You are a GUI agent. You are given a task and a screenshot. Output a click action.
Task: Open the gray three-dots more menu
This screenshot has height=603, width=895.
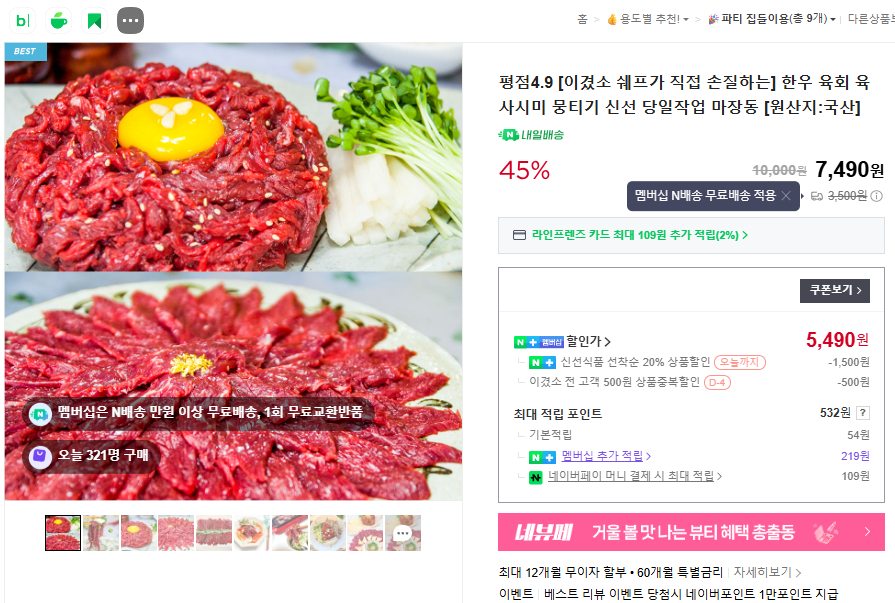click(x=130, y=21)
